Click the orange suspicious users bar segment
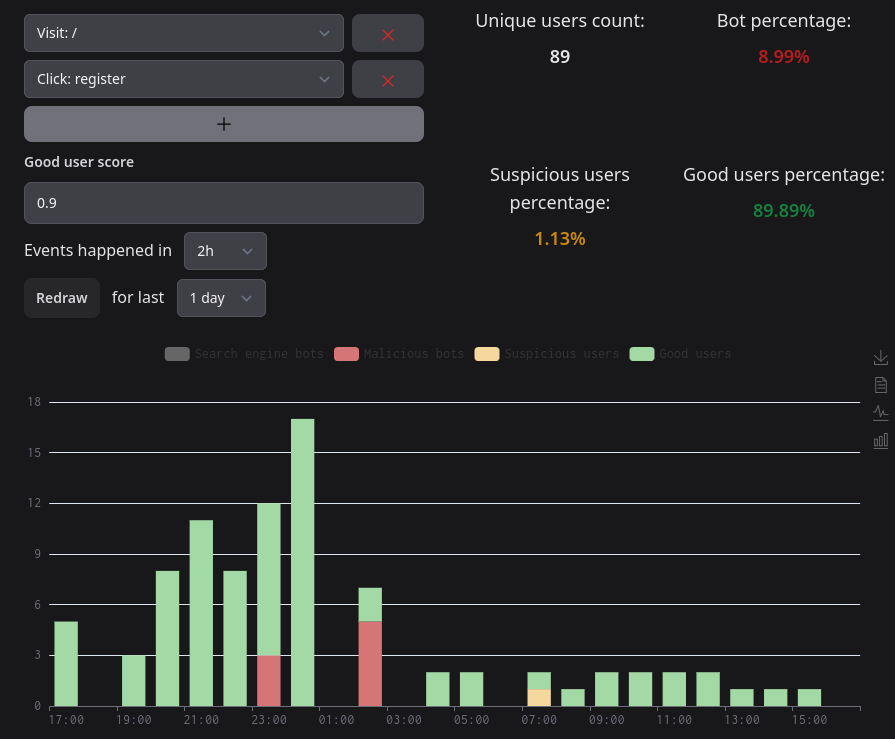This screenshot has height=739, width=895. pyautogui.click(x=539, y=697)
